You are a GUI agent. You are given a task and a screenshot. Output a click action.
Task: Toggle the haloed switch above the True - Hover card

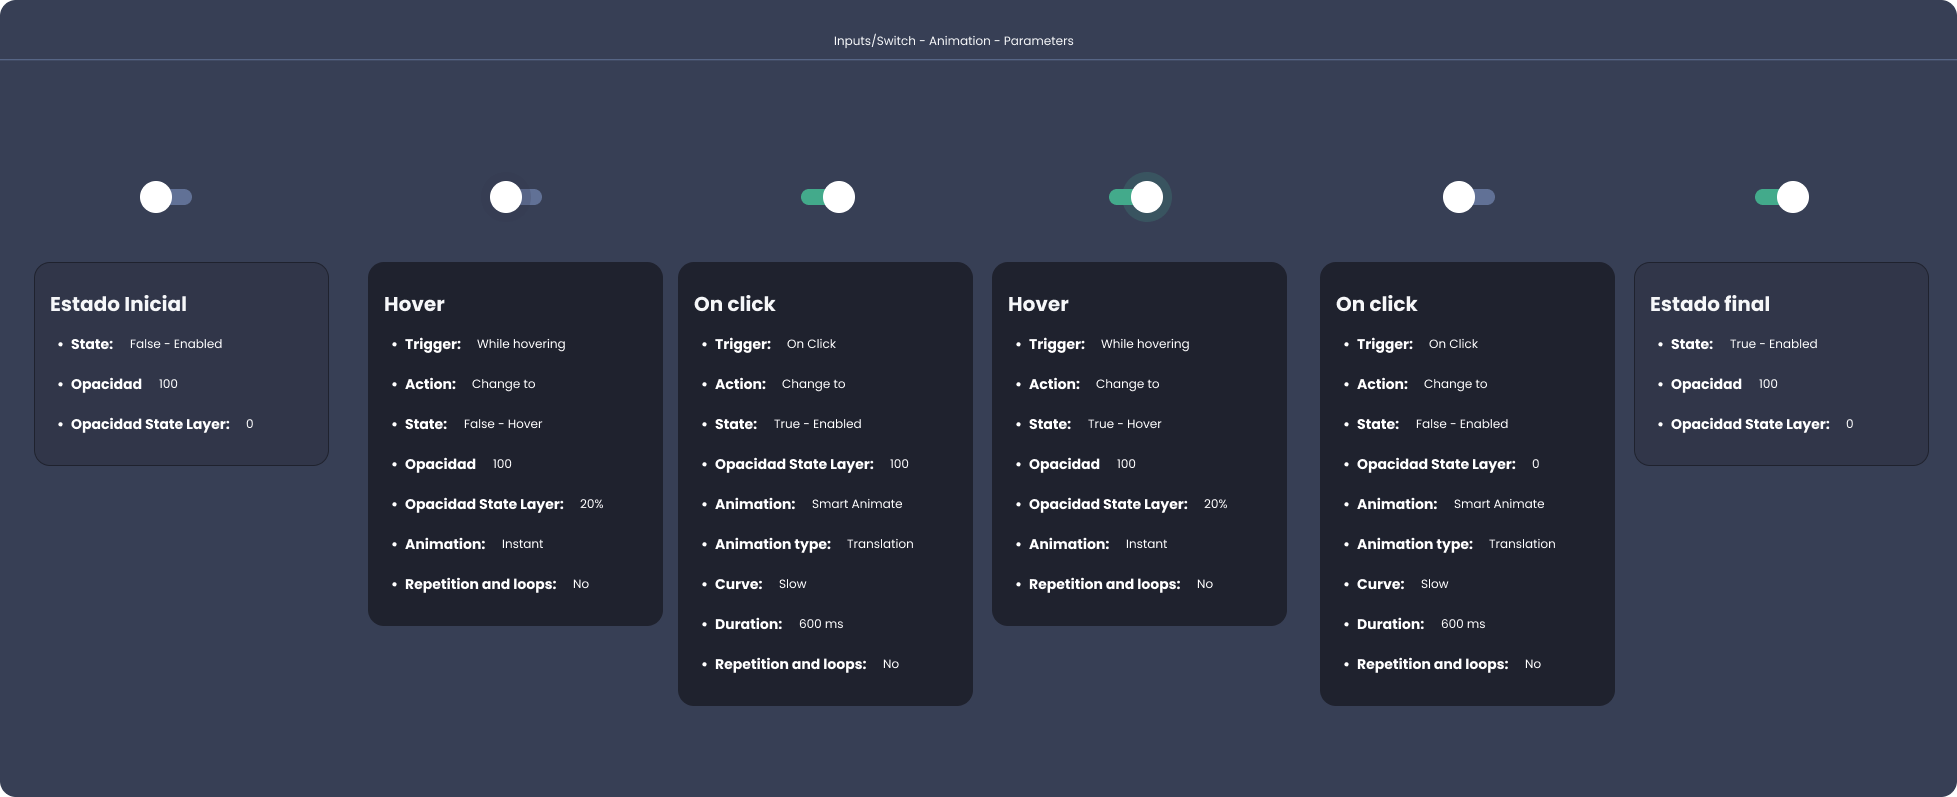[1140, 197]
